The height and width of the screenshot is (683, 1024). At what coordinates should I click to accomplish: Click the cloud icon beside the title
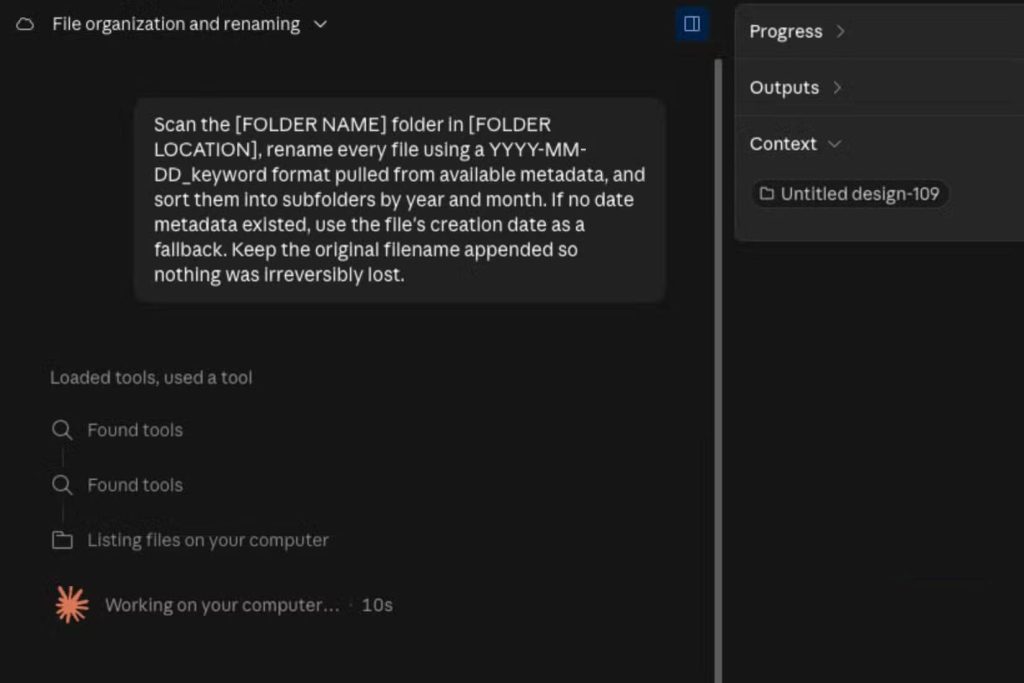(x=25, y=25)
